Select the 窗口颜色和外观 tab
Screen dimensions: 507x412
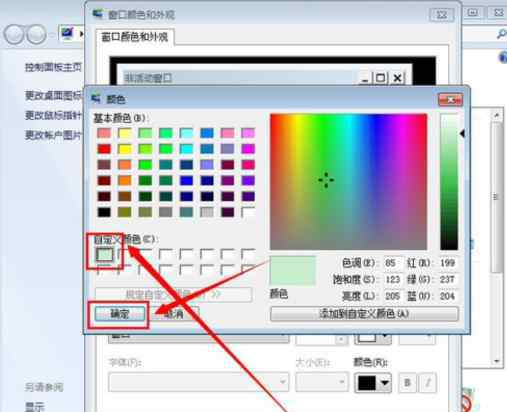[135, 37]
